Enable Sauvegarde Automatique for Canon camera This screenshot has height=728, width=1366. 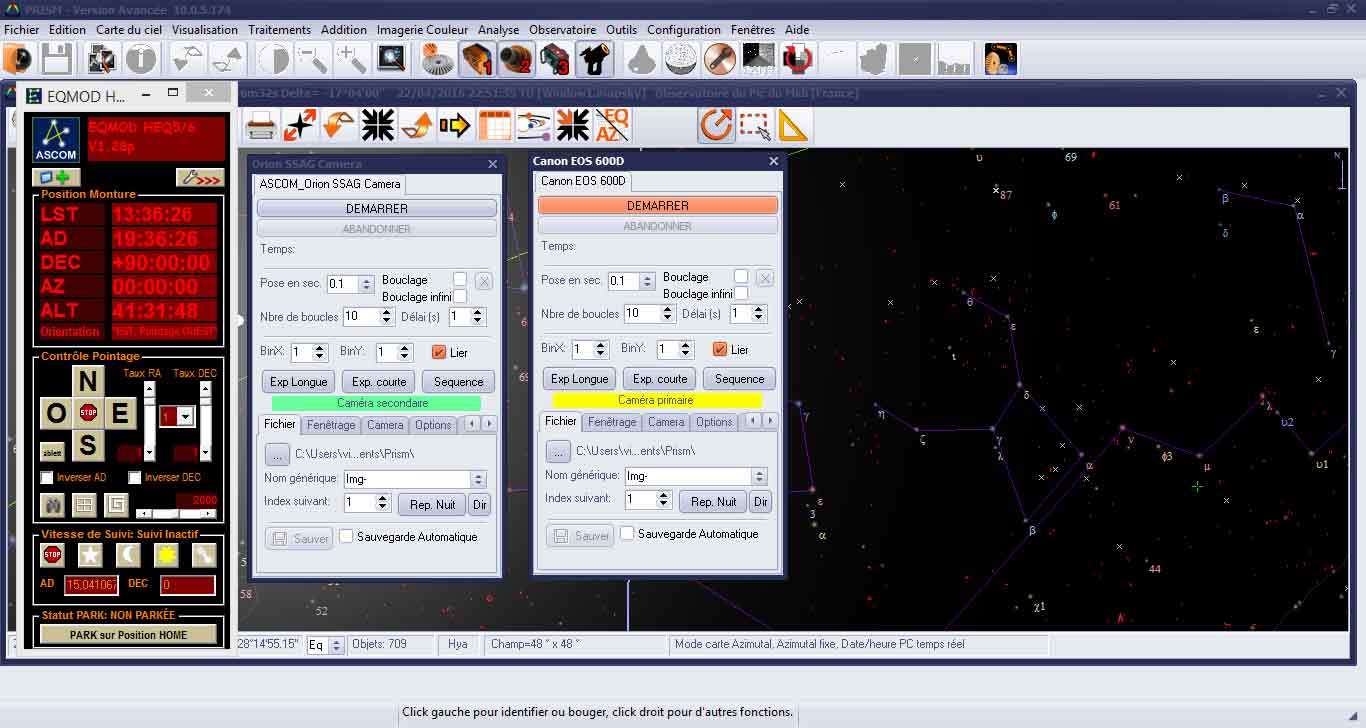627,534
